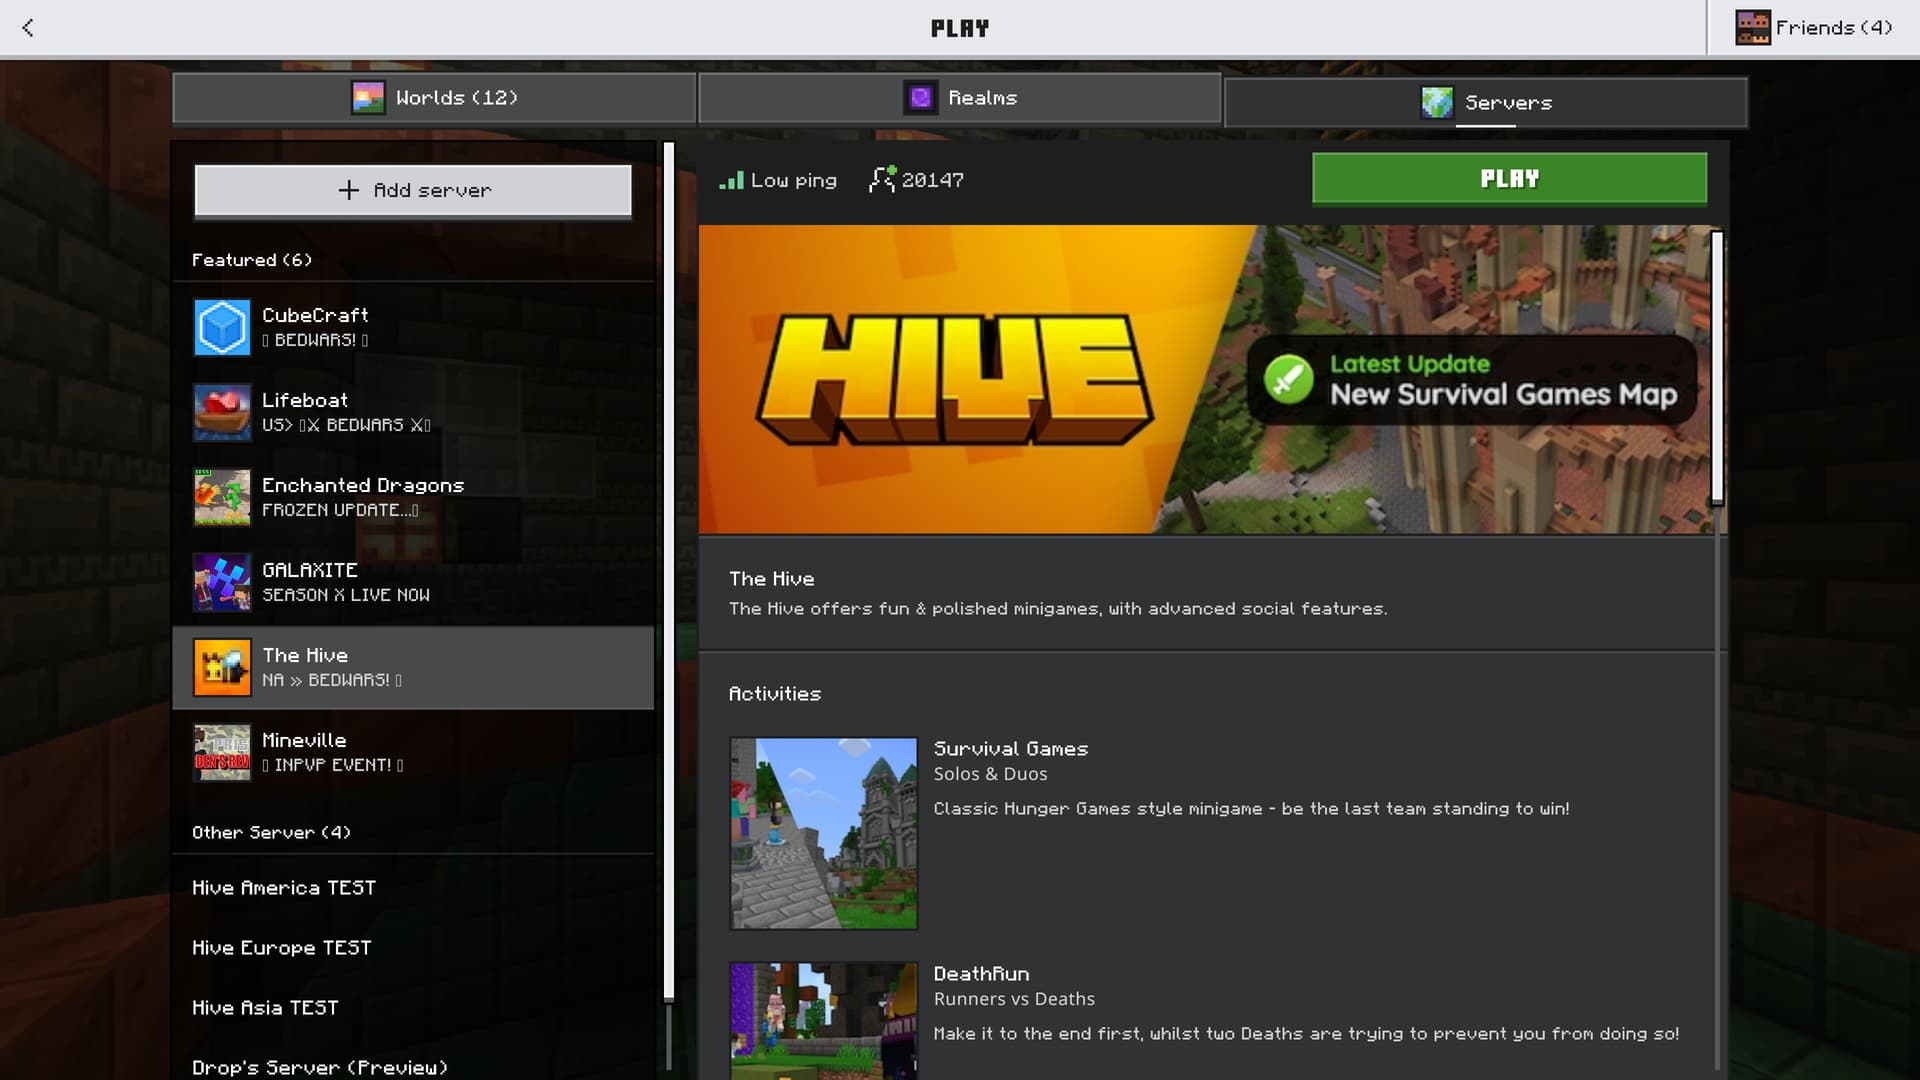The height and width of the screenshot is (1080, 1920).
Task: Select the Lifeboat server
Action: pos(413,412)
